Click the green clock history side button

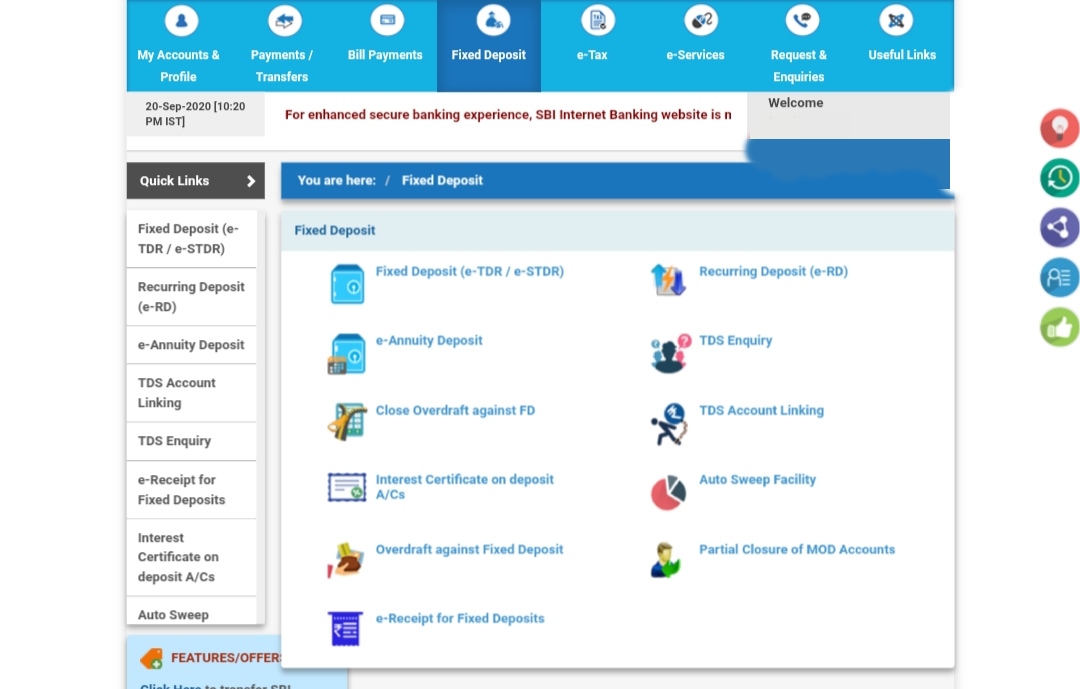click(1059, 178)
